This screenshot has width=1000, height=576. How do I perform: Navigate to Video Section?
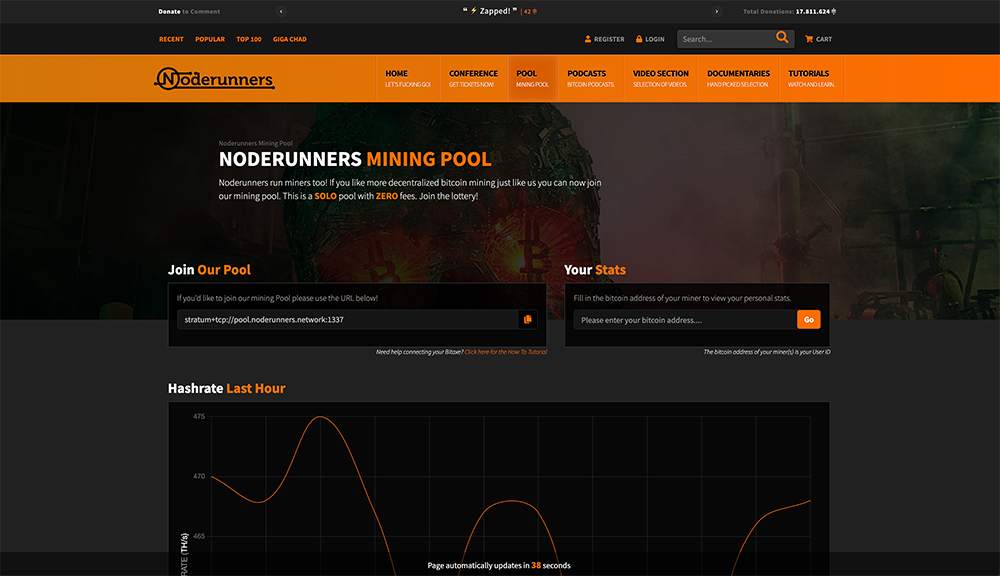click(x=660, y=78)
